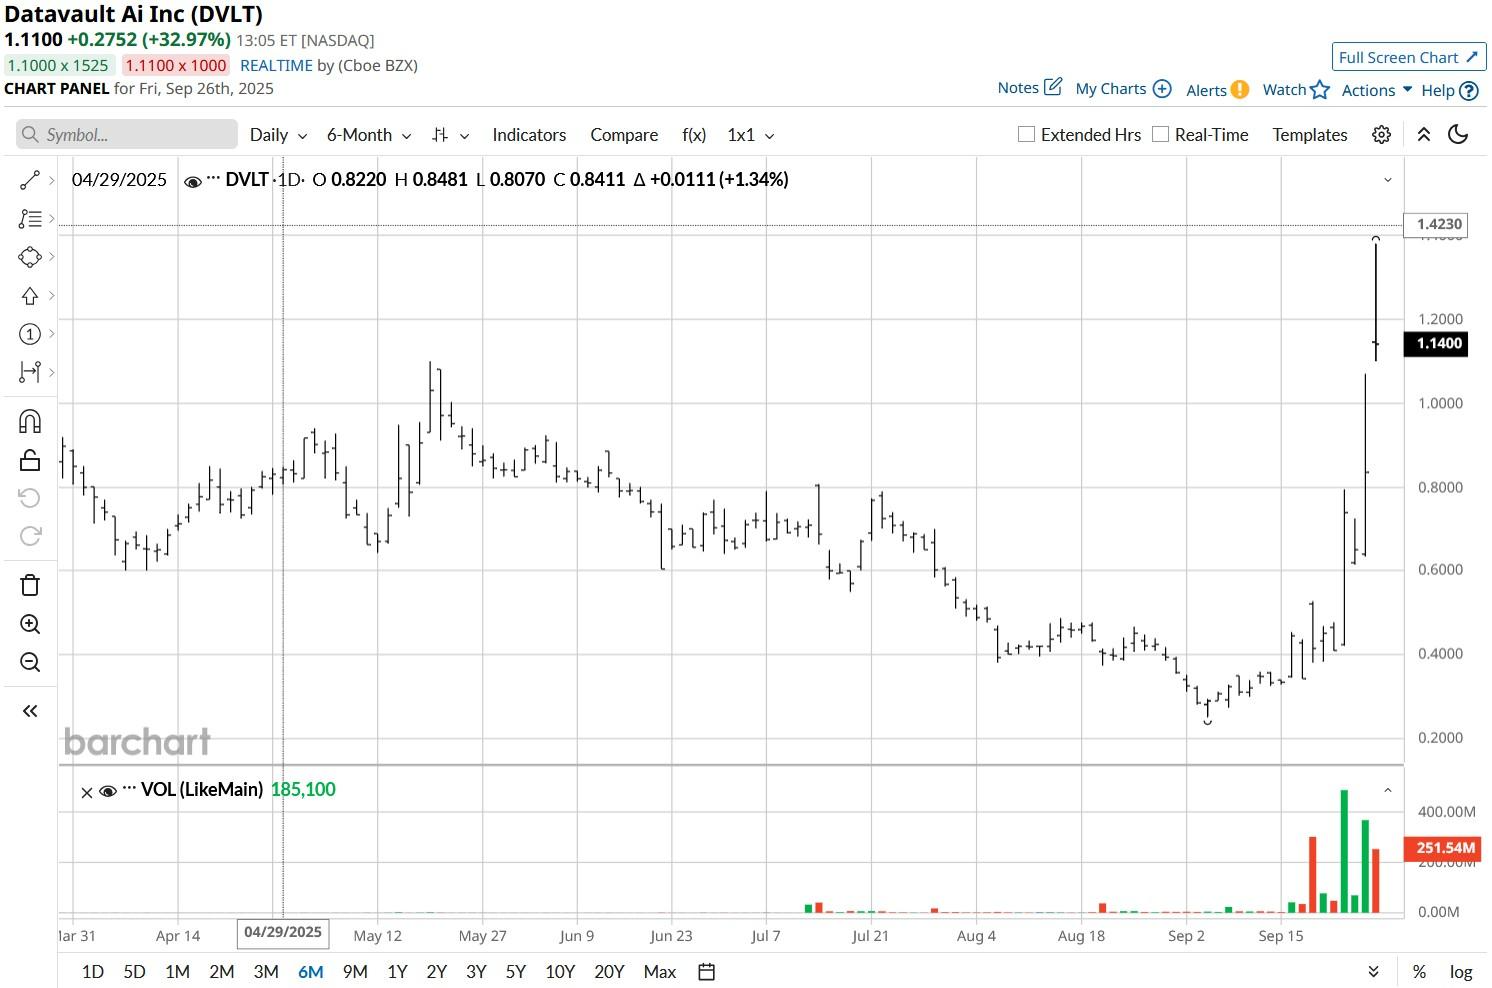The image size is (1492, 988).
Task: Toggle log scale mode
Action: [x=1461, y=972]
